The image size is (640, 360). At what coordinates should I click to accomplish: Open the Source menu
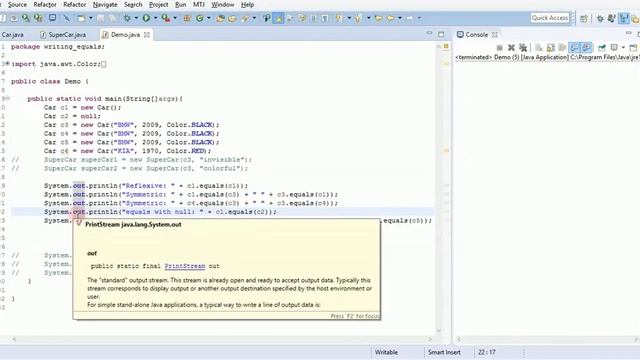click(x=17, y=5)
